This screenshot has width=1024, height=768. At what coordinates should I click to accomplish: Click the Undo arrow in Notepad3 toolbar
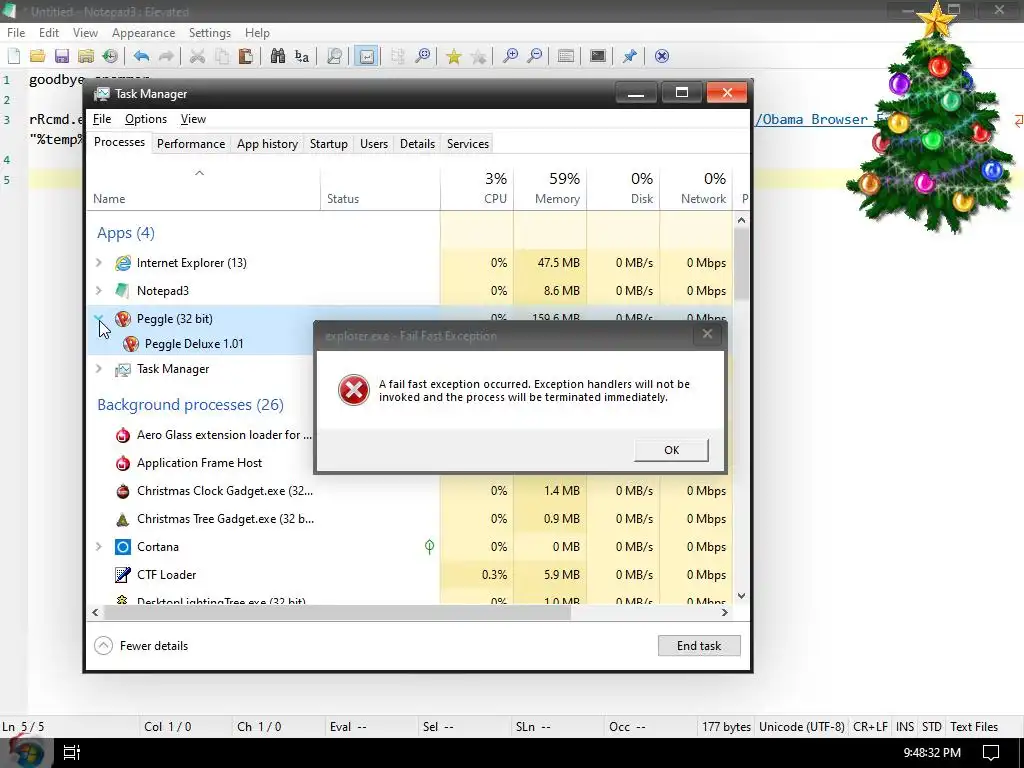click(x=141, y=56)
